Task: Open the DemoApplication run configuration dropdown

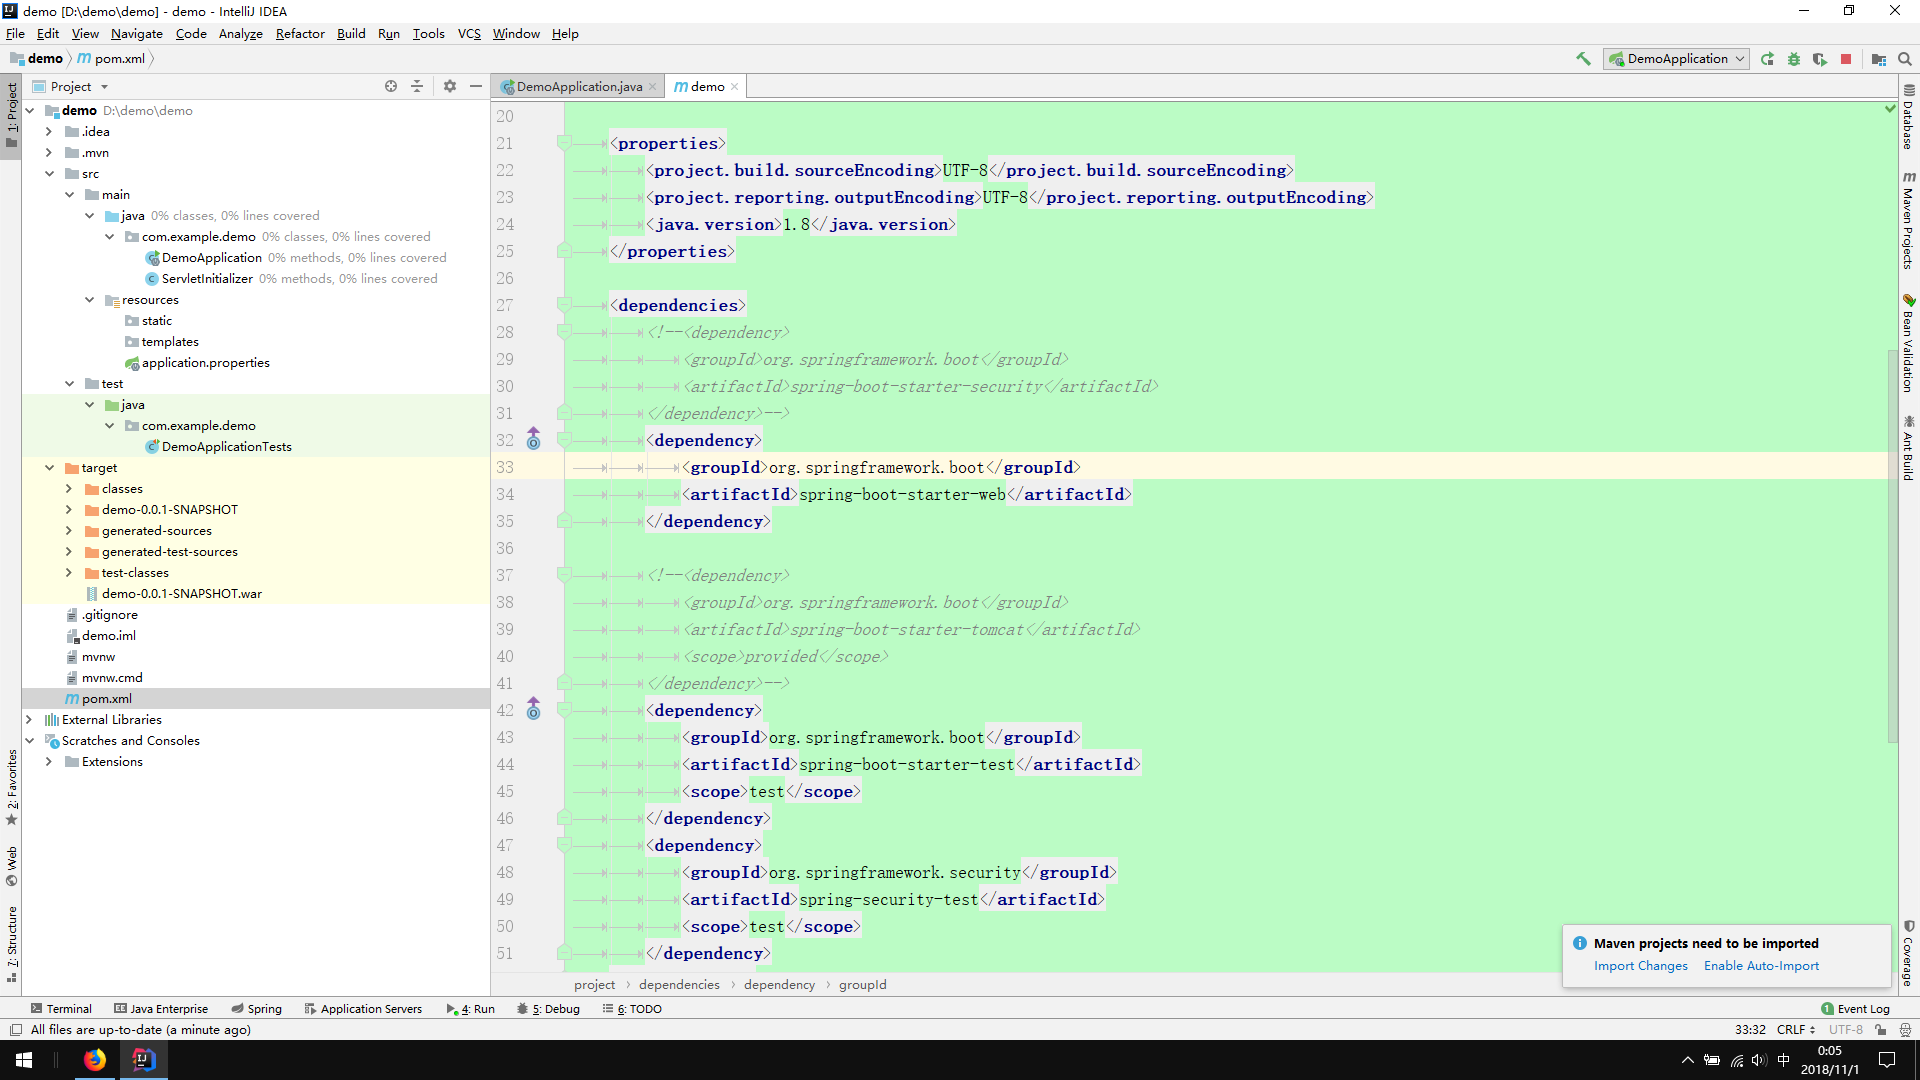Action: click(1676, 59)
